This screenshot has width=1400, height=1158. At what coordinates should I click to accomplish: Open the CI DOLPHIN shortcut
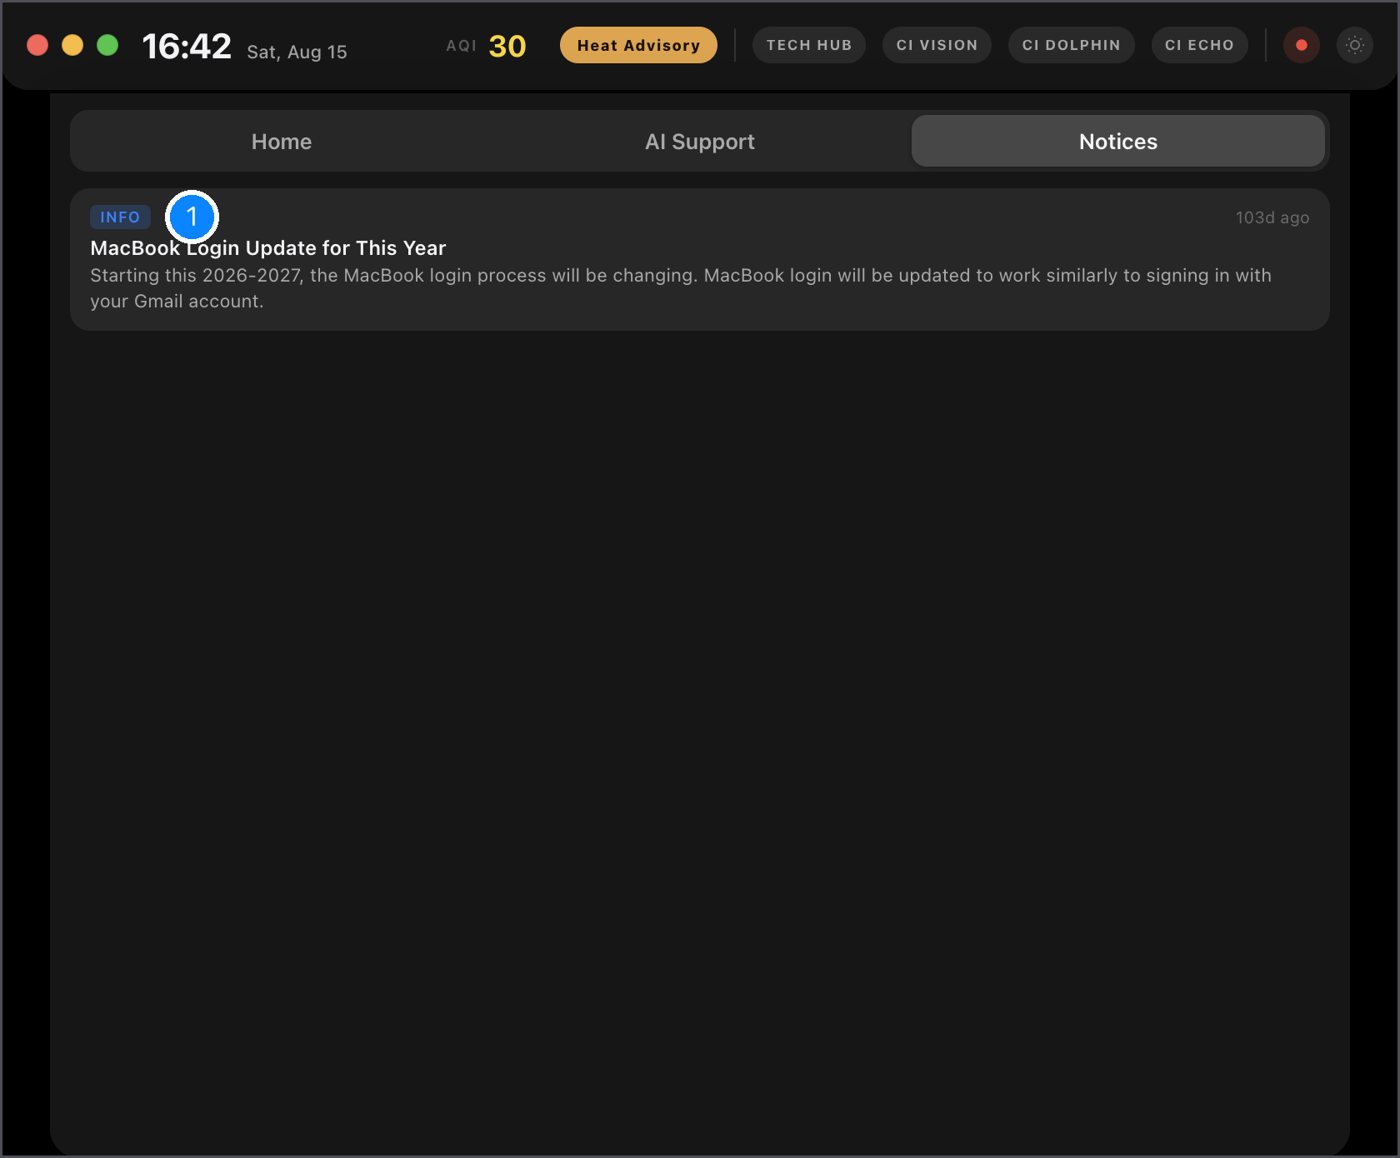tap(1071, 45)
